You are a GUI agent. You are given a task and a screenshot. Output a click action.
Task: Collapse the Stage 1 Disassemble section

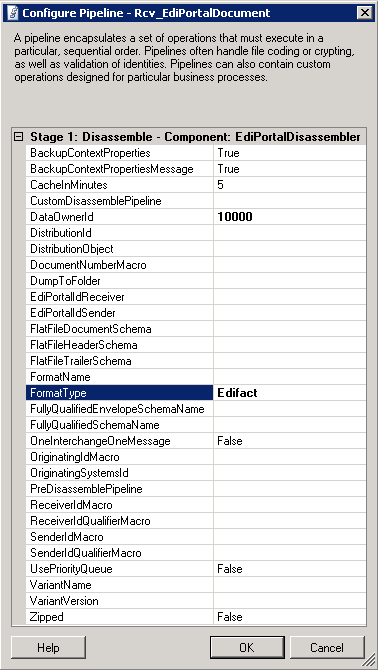click(18, 137)
